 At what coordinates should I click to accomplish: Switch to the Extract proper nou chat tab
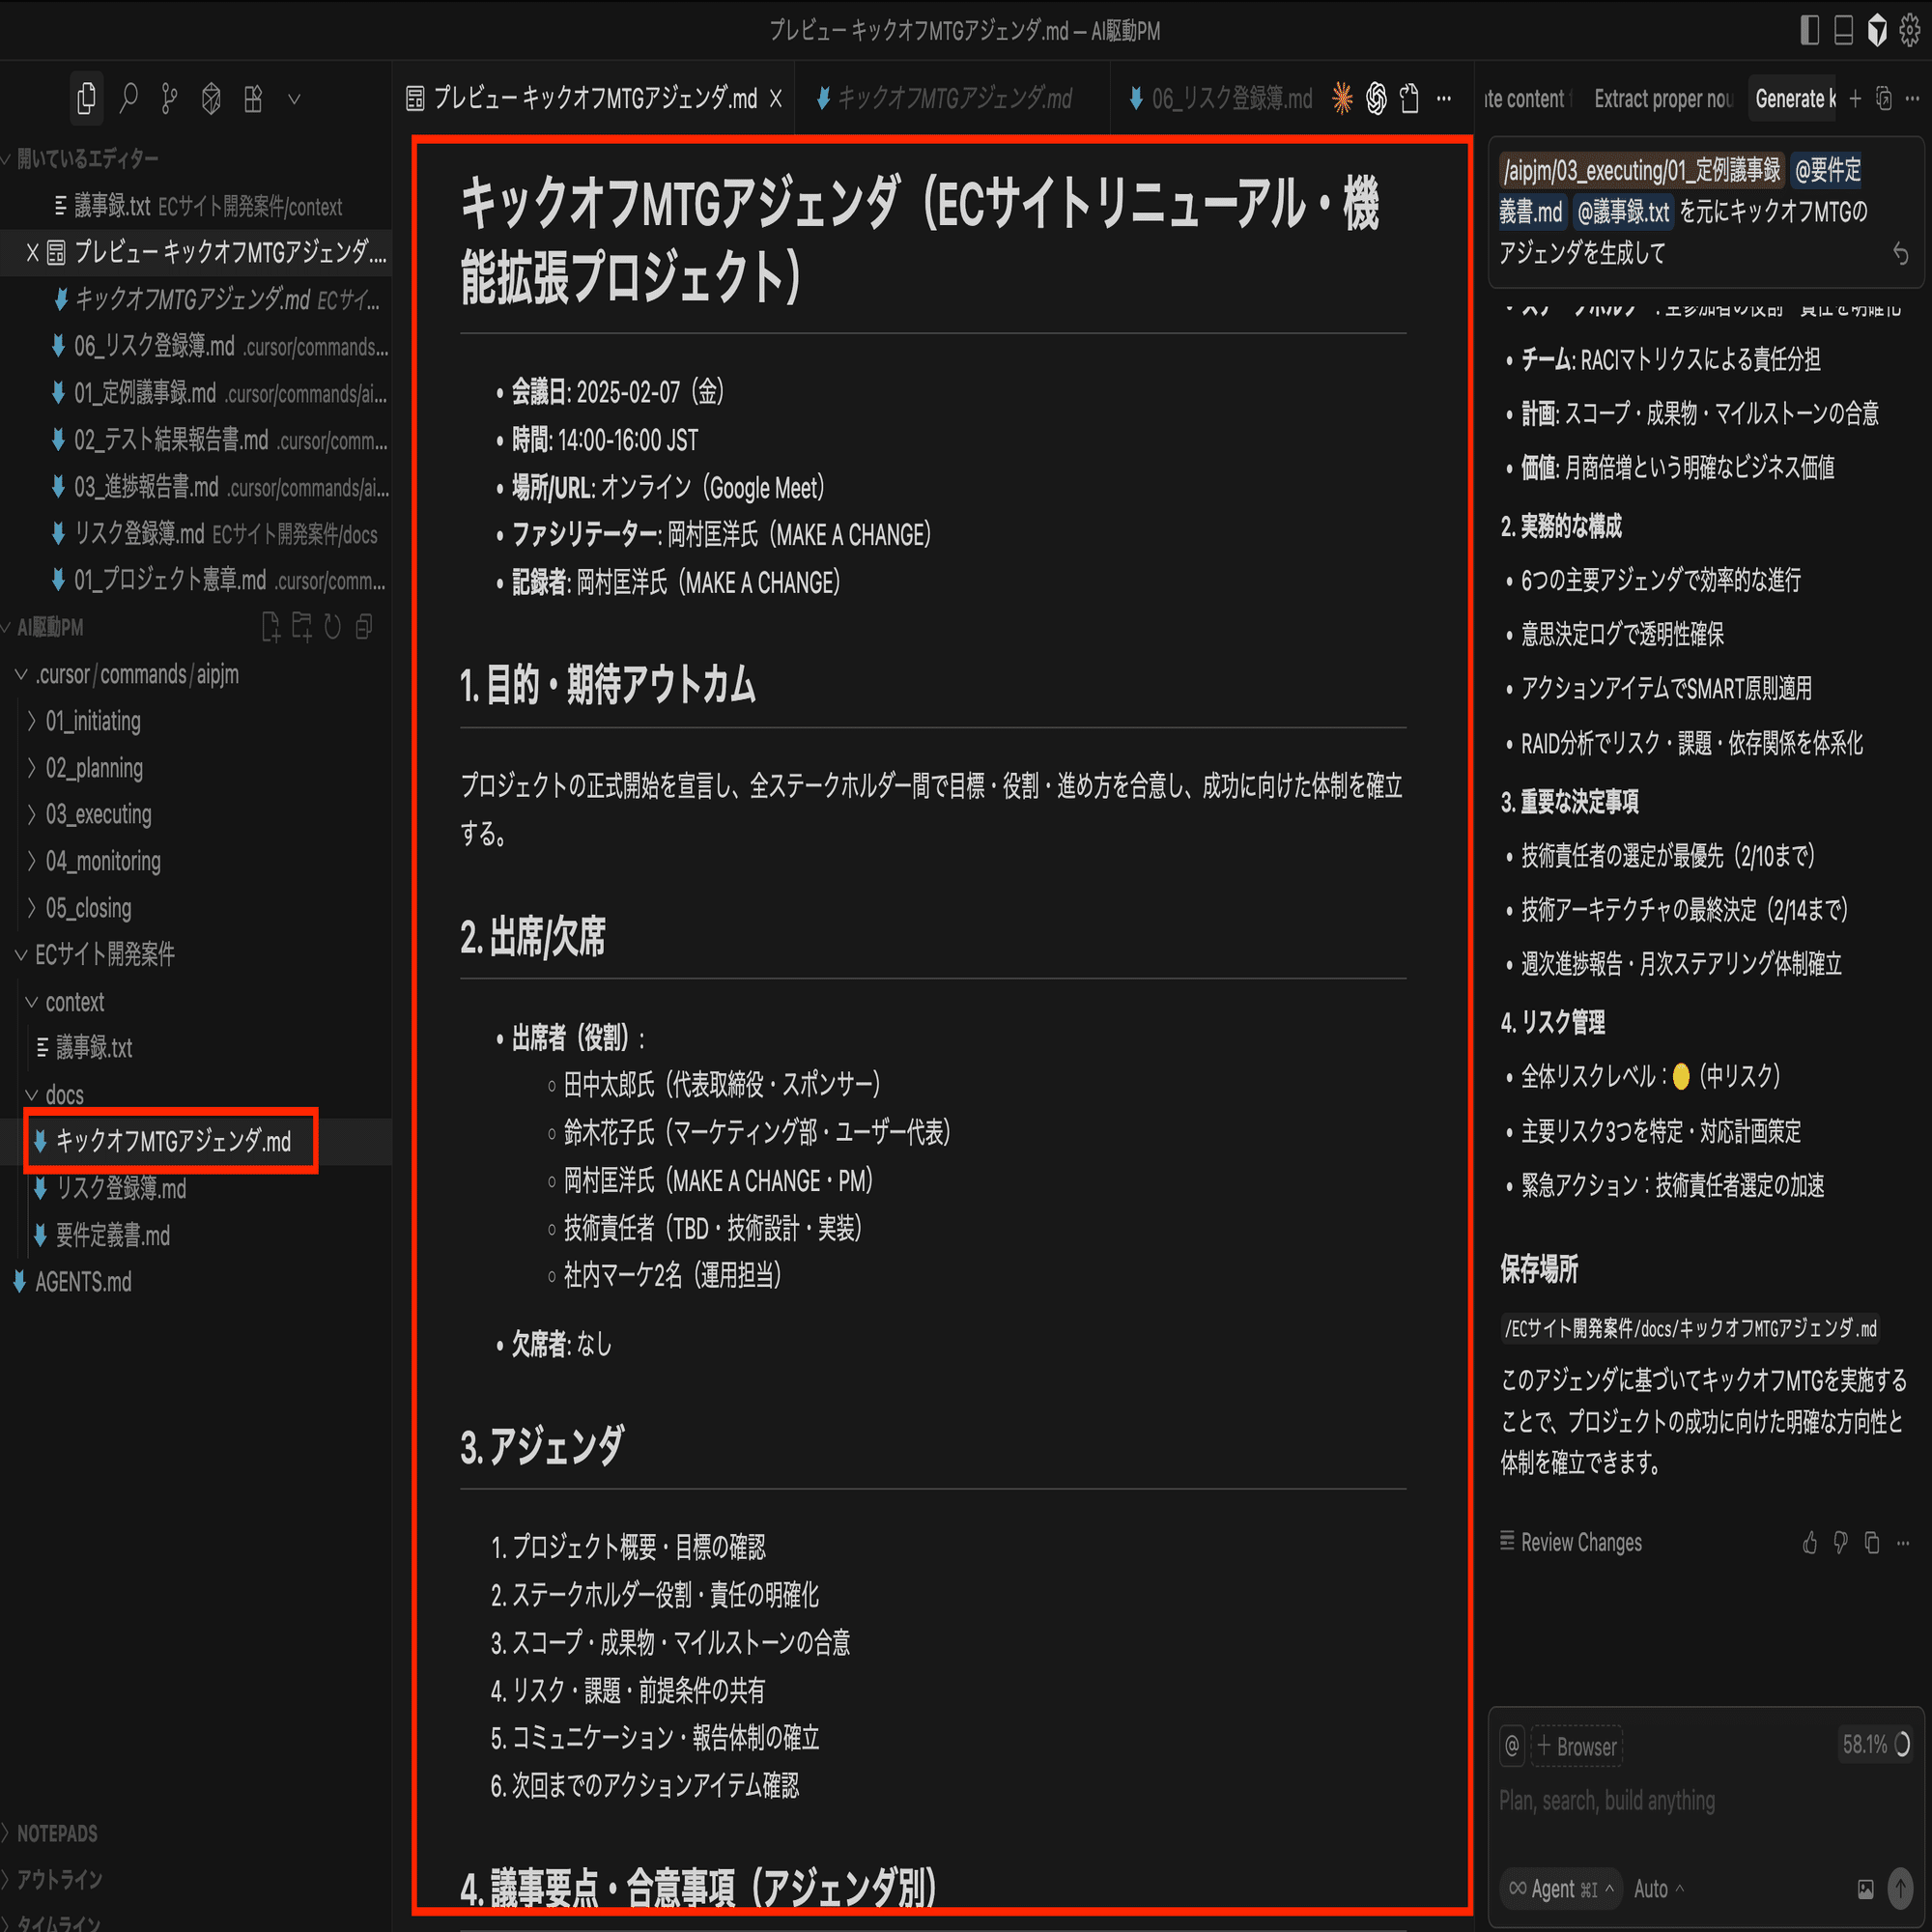[x=1663, y=98]
